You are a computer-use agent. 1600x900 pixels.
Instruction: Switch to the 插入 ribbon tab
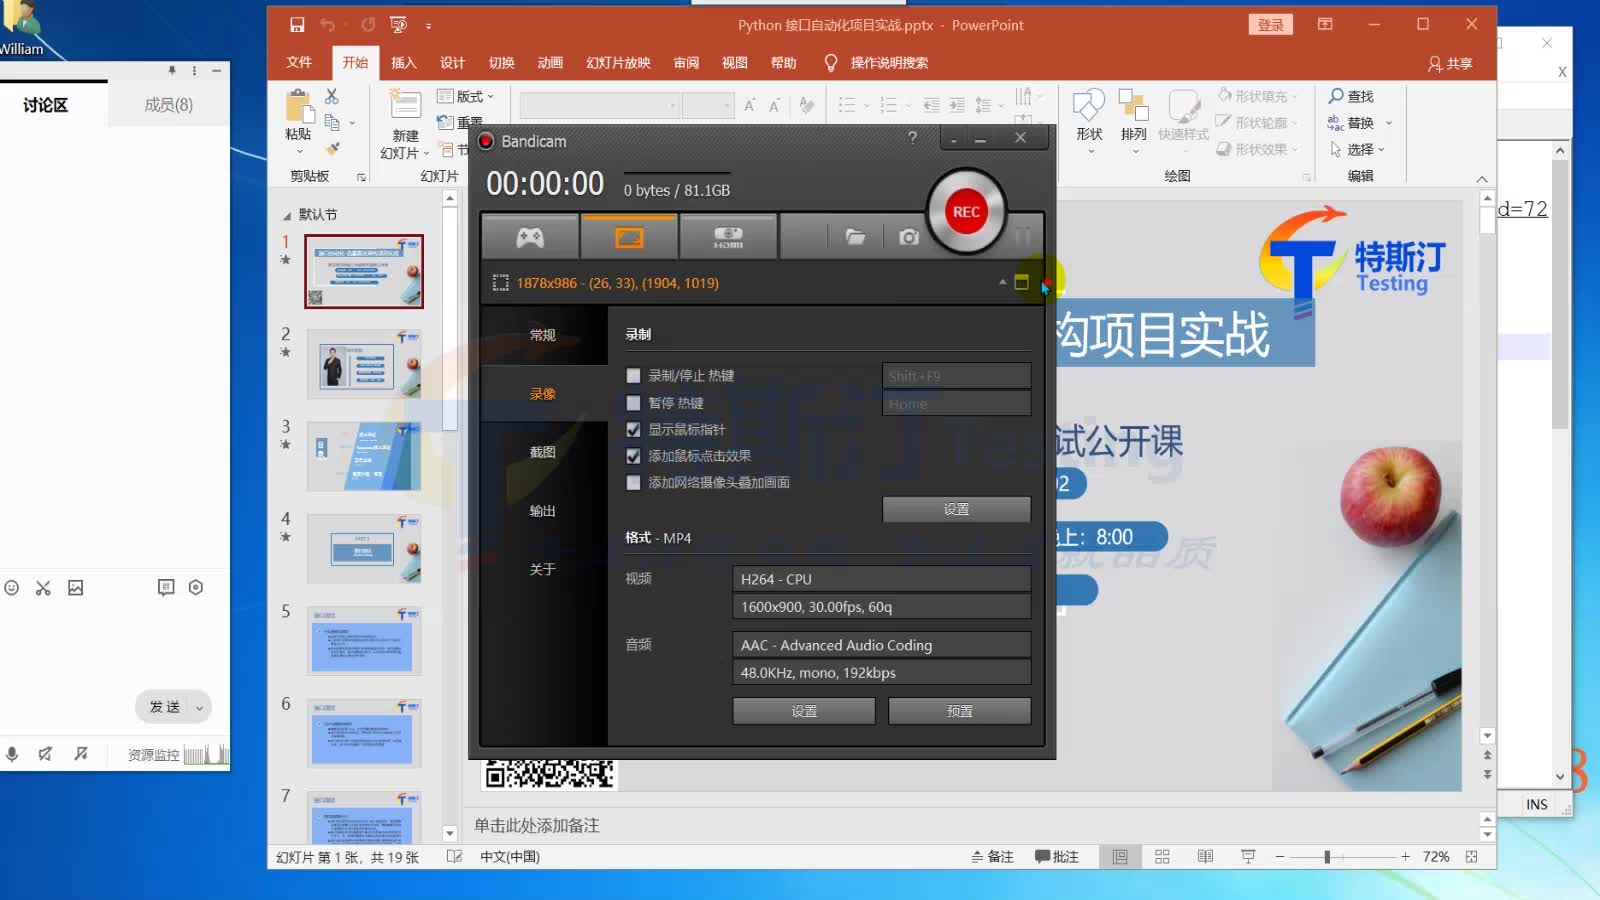403,62
